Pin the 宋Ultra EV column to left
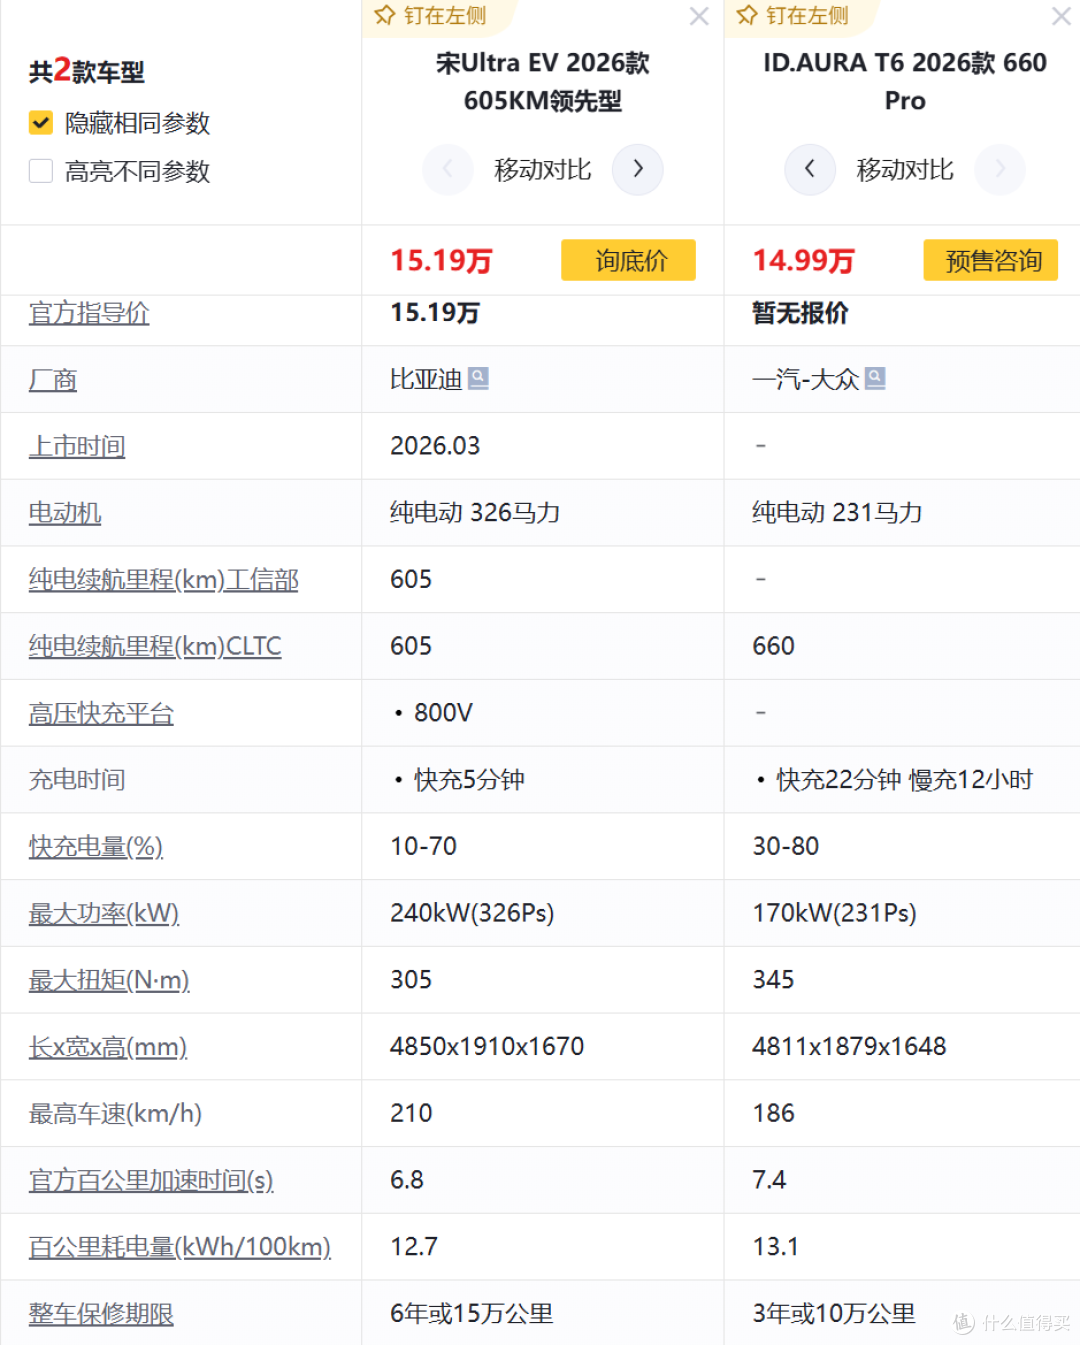The image size is (1080, 1345). click(x=430, y=16)
